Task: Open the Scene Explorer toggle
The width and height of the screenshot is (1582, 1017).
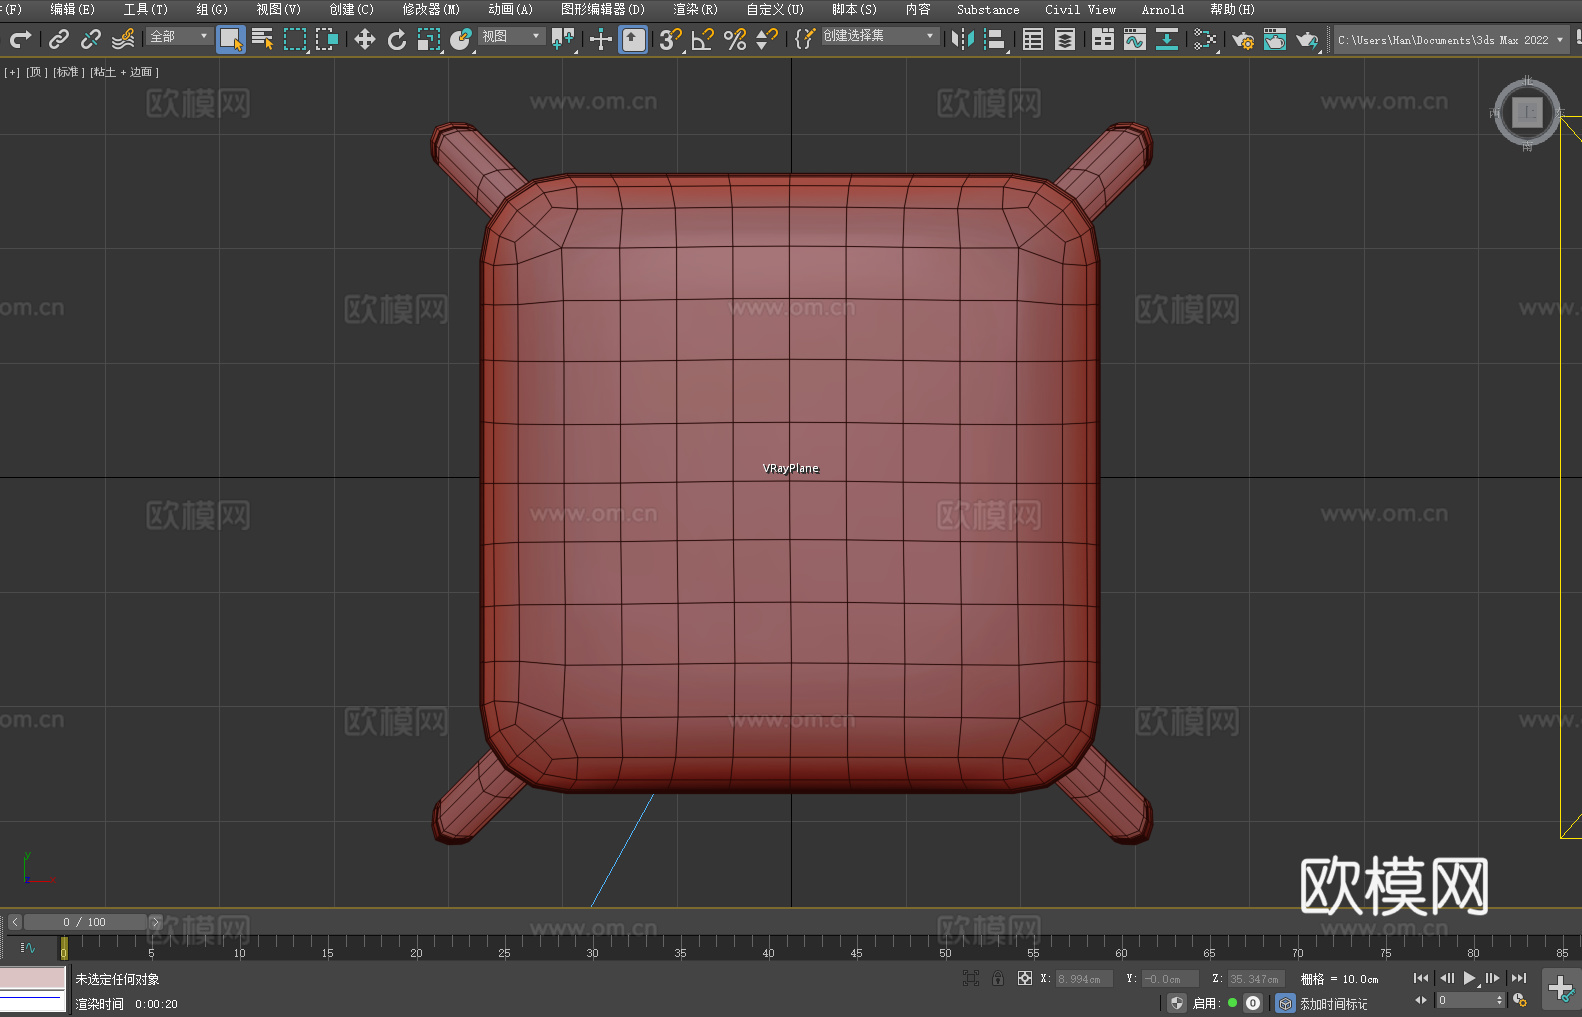Action: point(1033,39)
